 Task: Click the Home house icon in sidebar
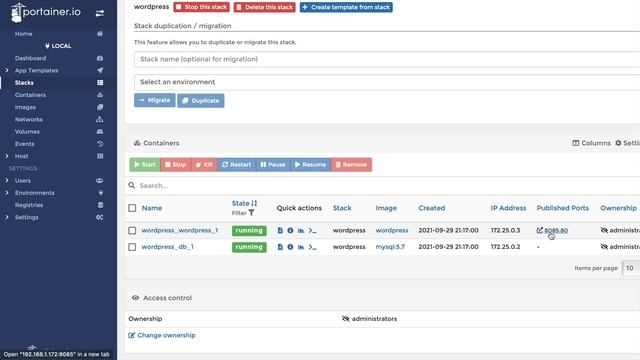[x=100, y=34]
